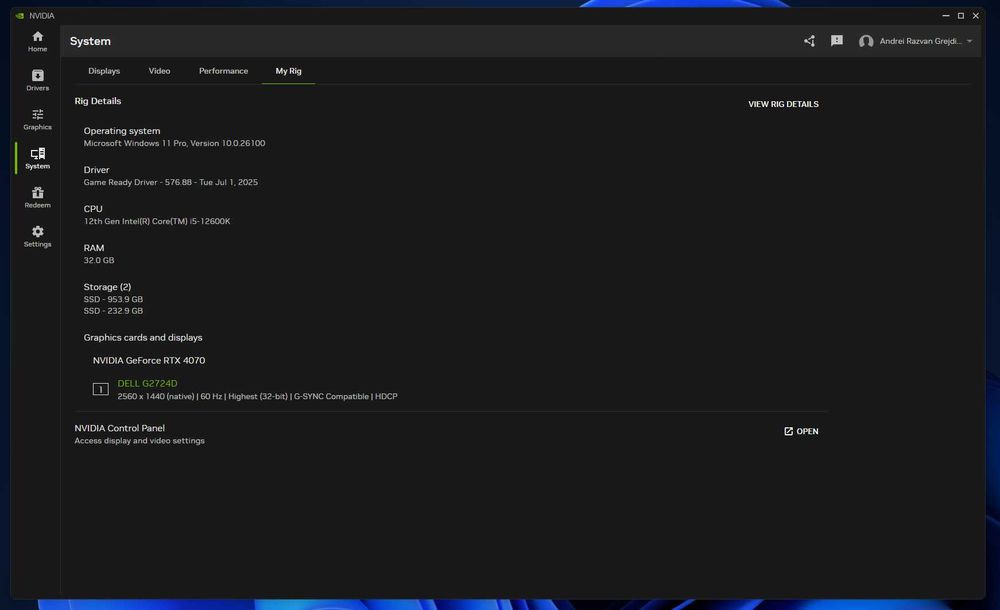Click the user avatar icon
This screenshot has width=1000, height=610.
pyautogui.click(x=865, y=41)
